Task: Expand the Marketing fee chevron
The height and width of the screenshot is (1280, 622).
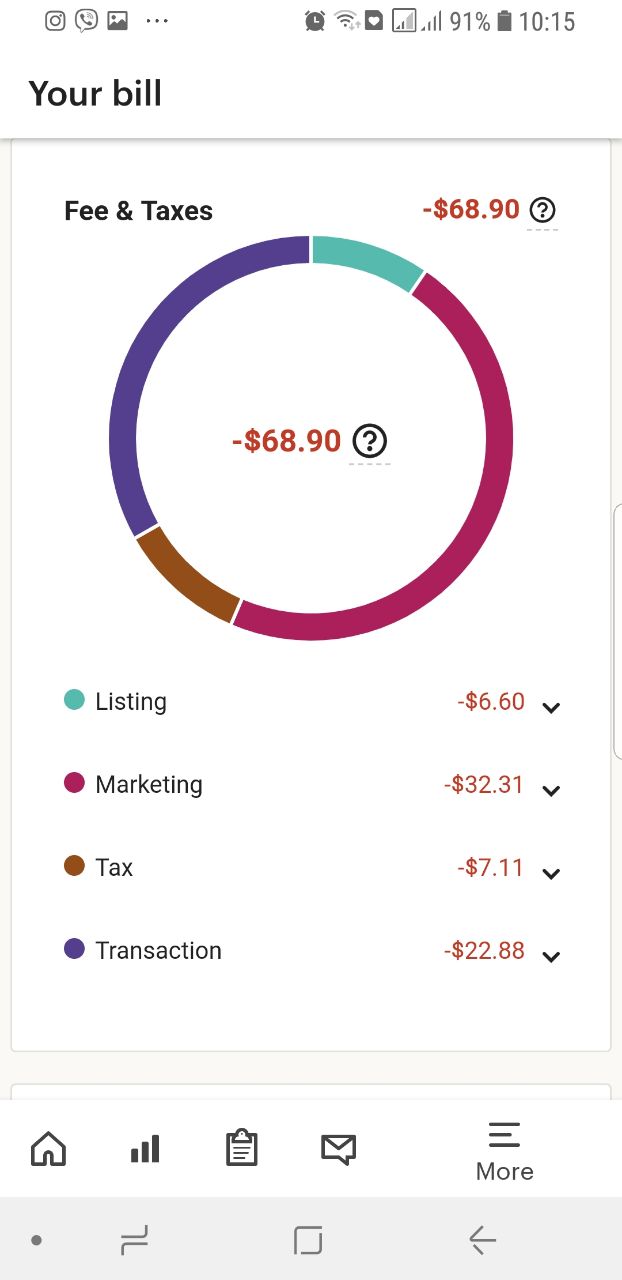Action: tap(551, 791)
